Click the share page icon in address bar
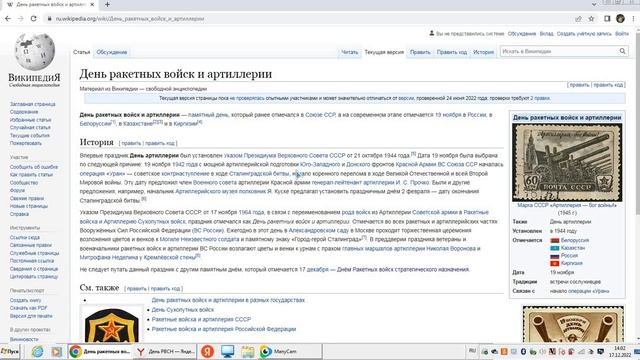 coord(578,19)
